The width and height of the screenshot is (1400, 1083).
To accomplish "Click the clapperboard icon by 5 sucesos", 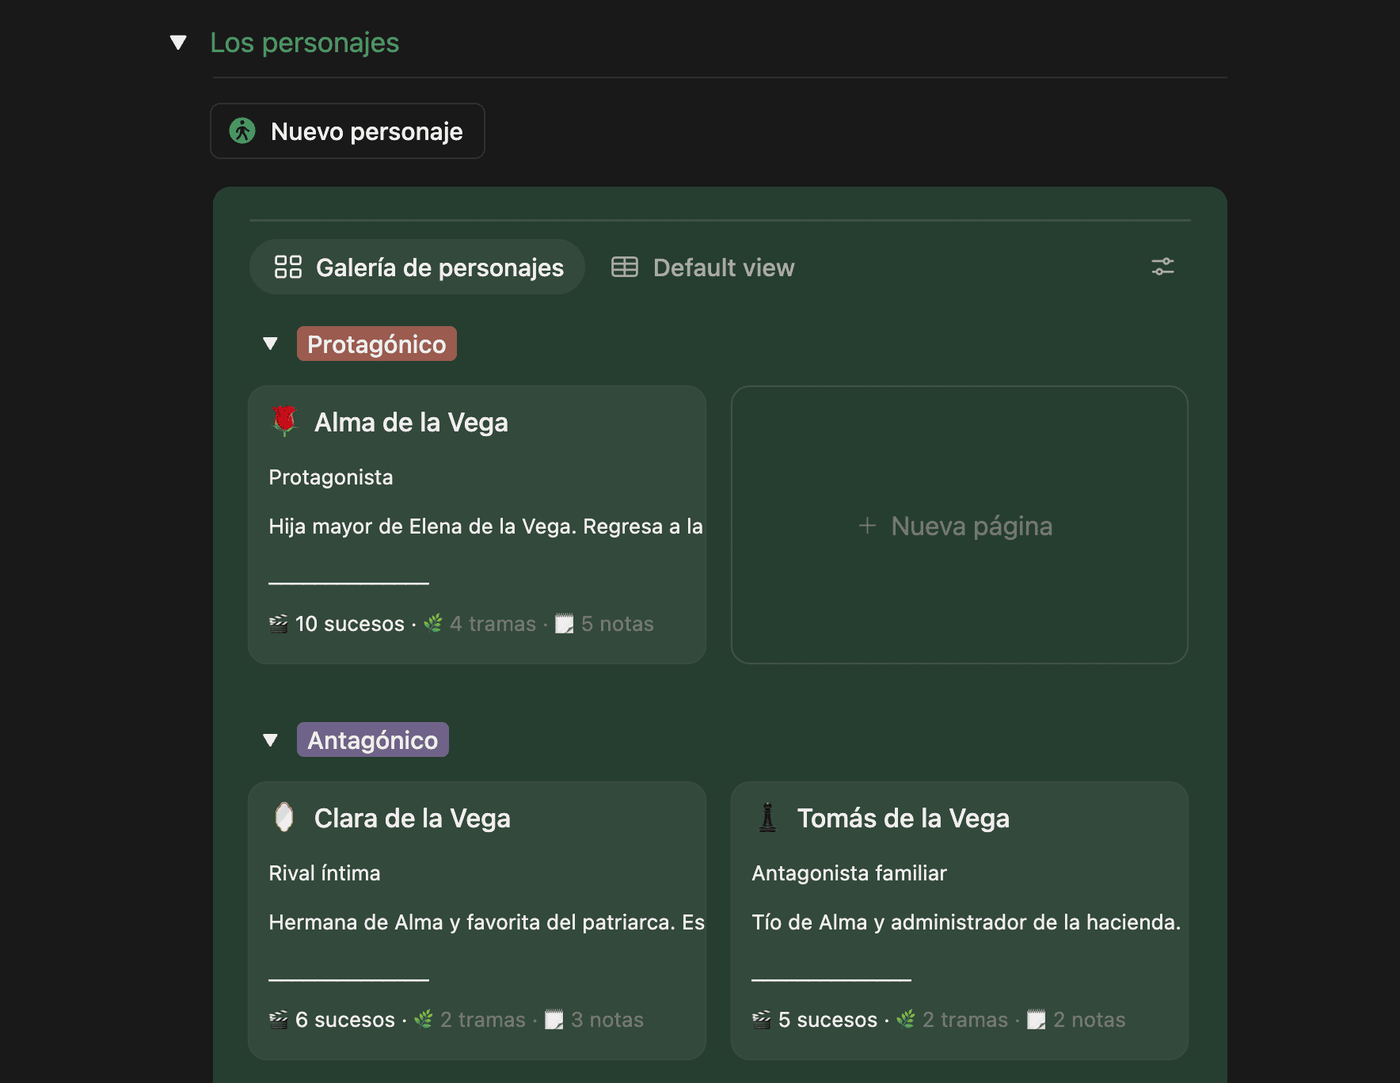I will pyautogui.click(x=761, y=1020).
